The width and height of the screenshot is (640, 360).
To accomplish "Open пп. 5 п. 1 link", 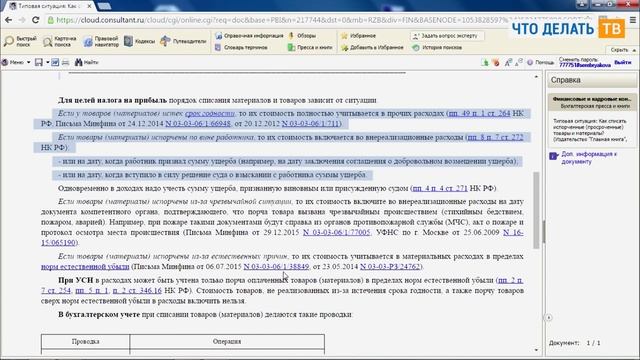I will [x=92, y=291].
